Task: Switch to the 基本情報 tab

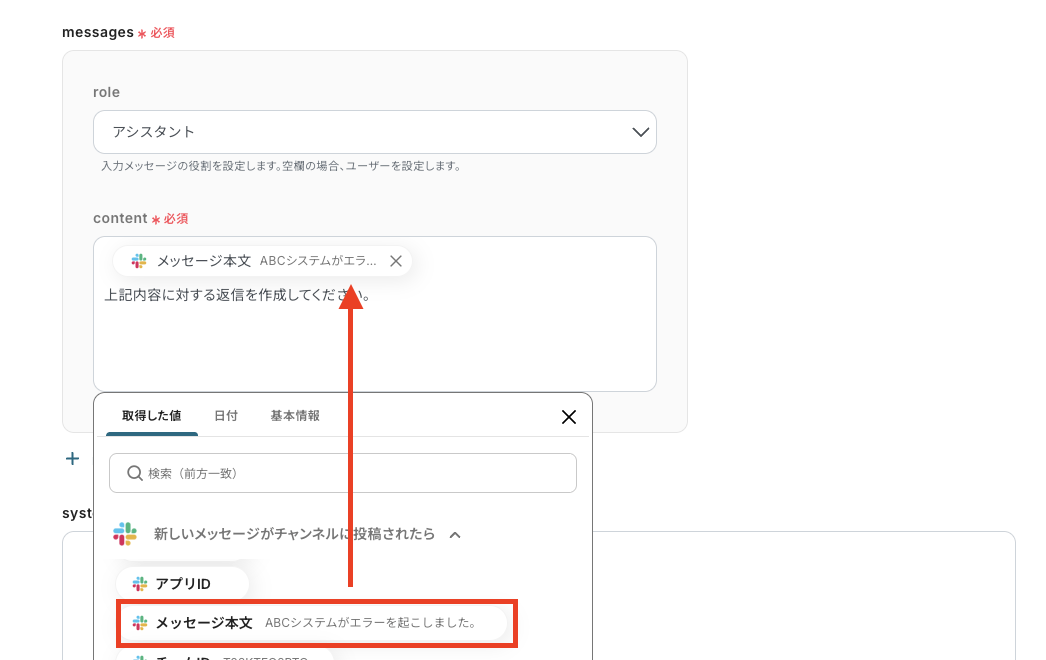Action: [x=294, y=414]
